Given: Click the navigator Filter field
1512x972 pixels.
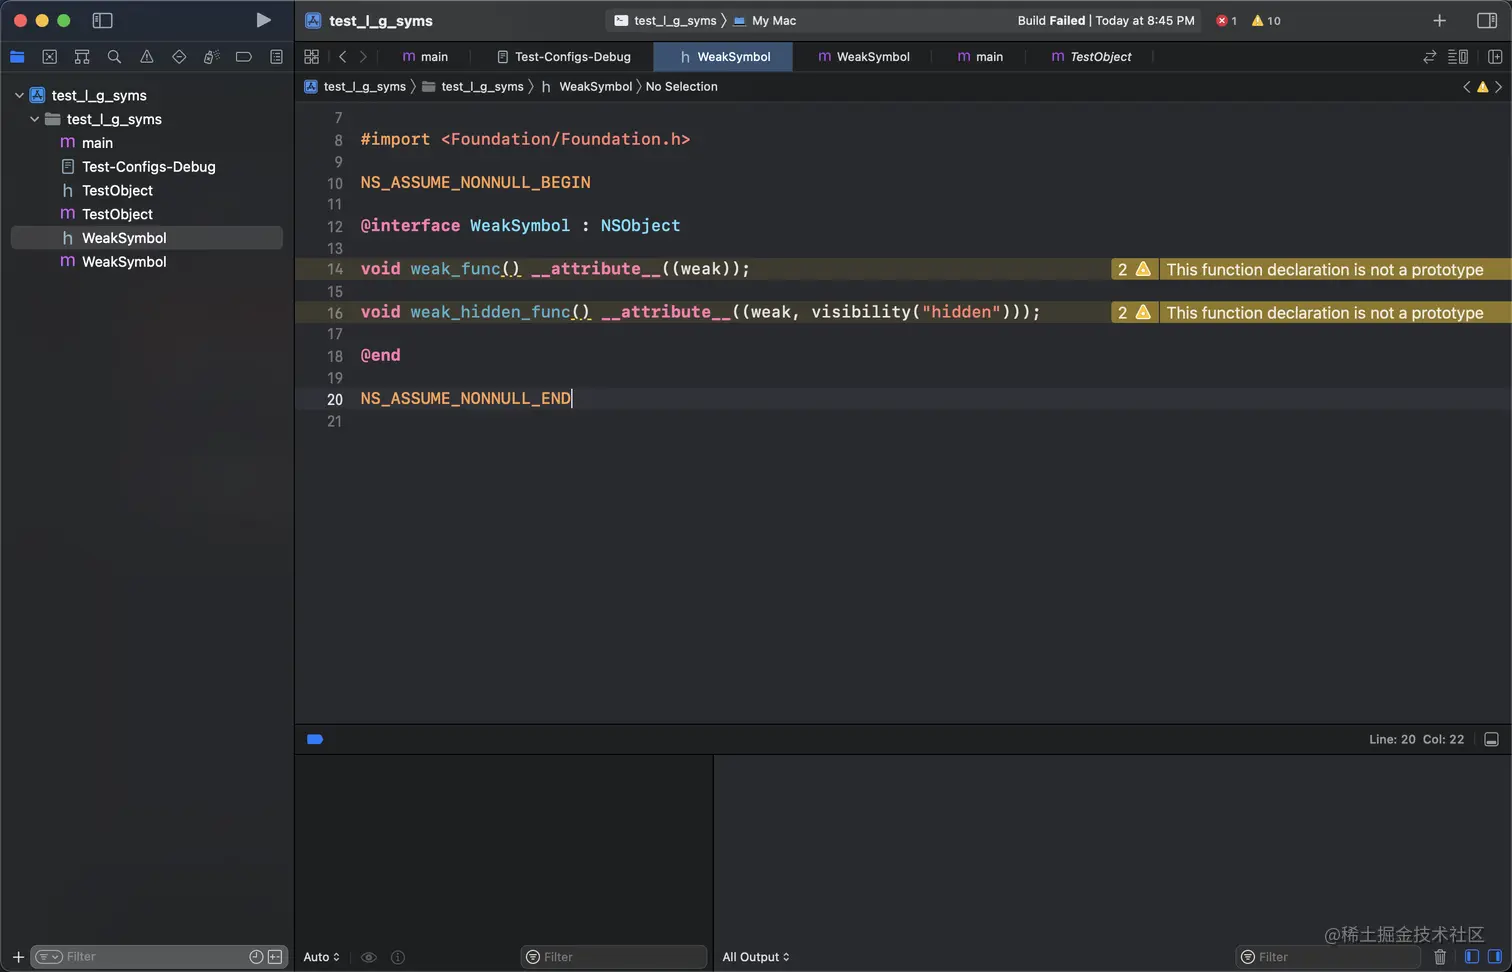Looking at the screenshot, I should tap(150, 957).
